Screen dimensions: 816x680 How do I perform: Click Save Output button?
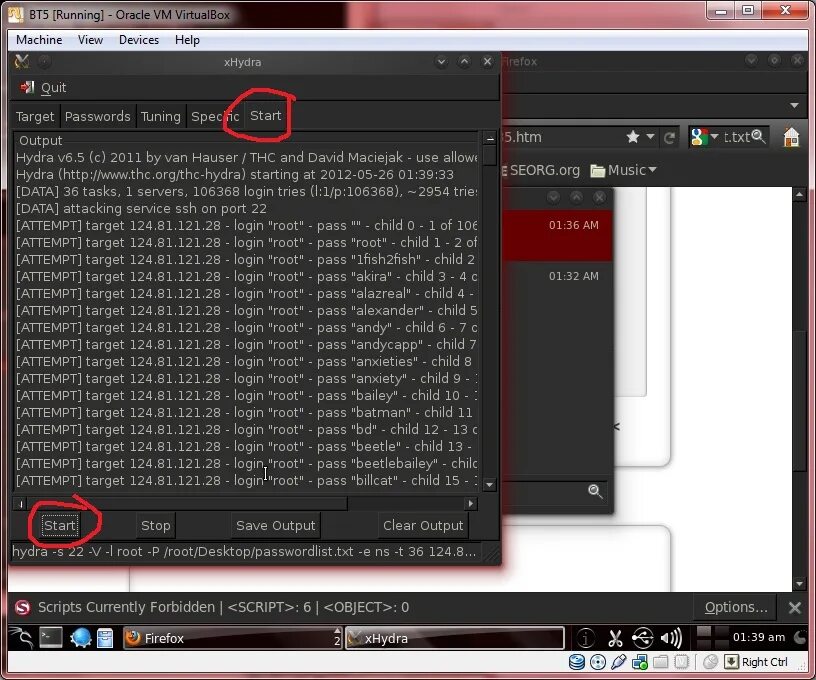pos(276,525)
